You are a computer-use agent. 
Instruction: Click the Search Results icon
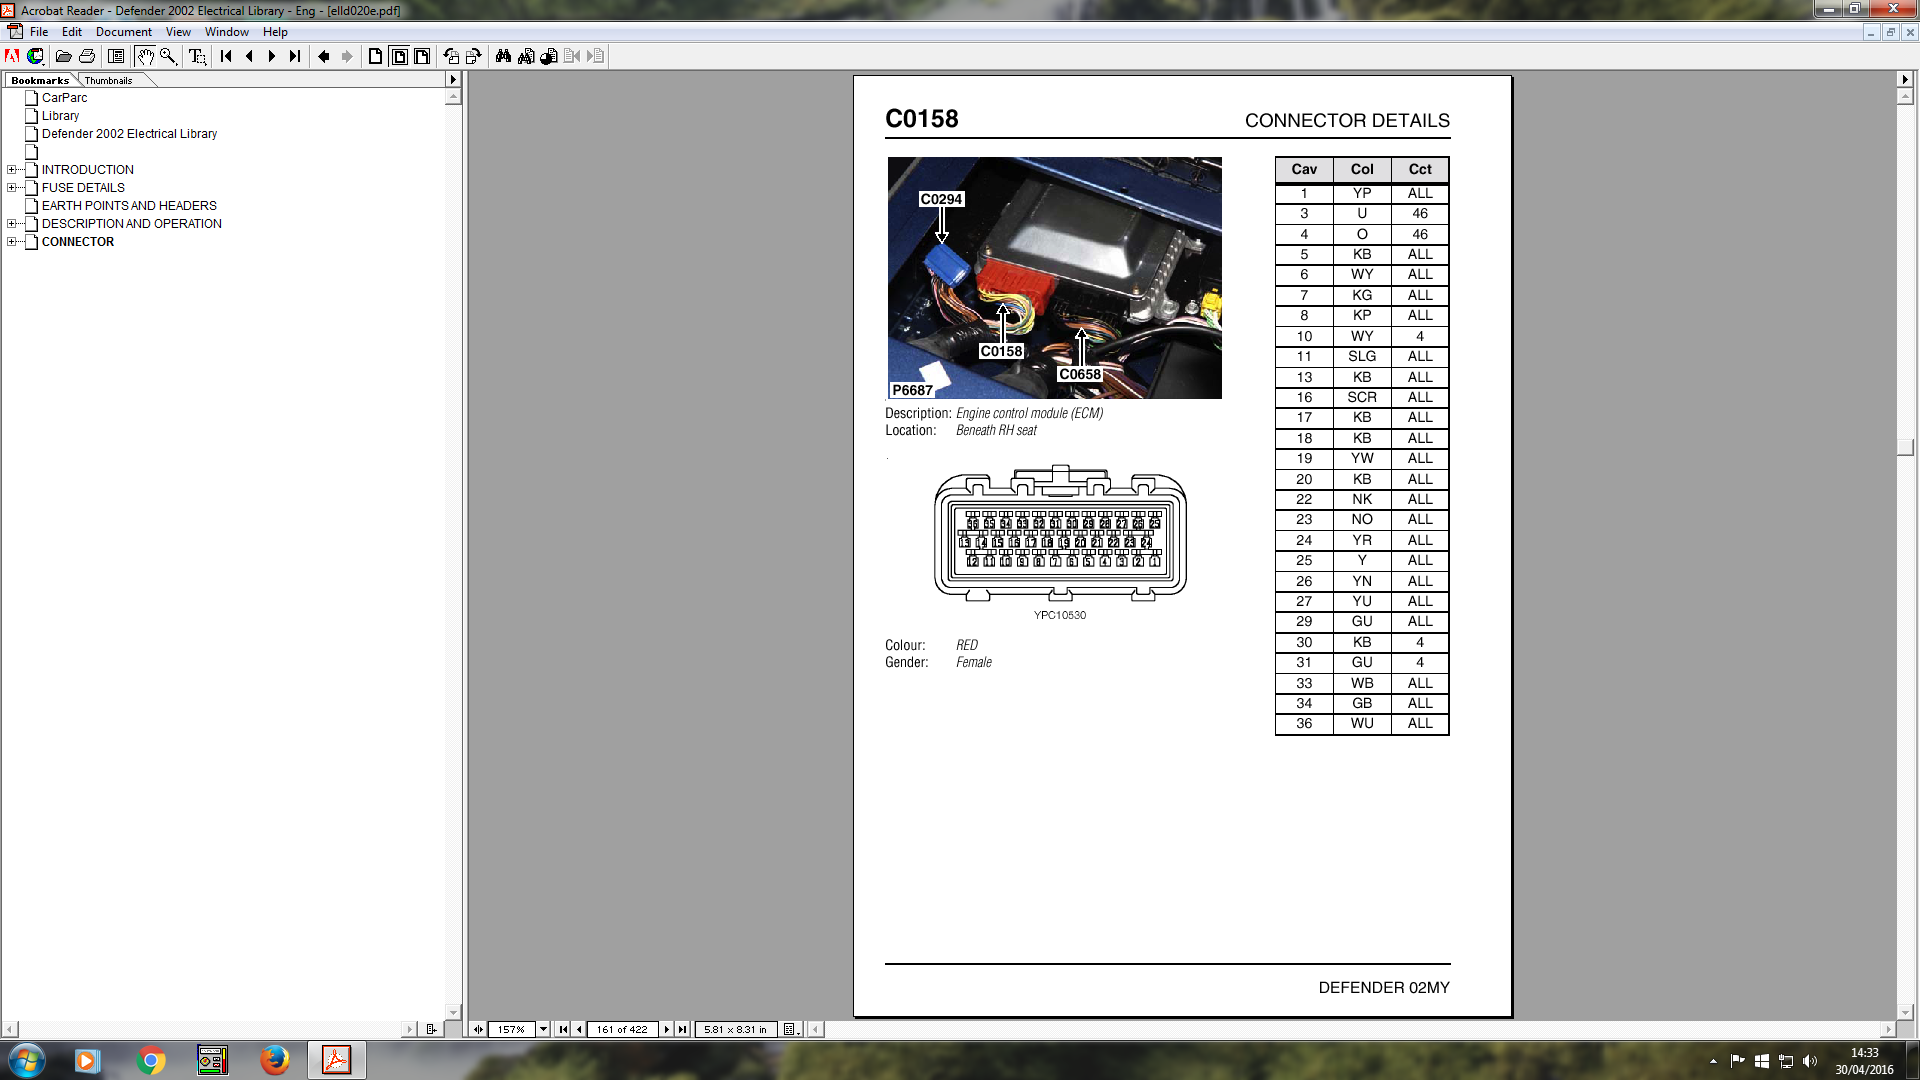point(549,56)
